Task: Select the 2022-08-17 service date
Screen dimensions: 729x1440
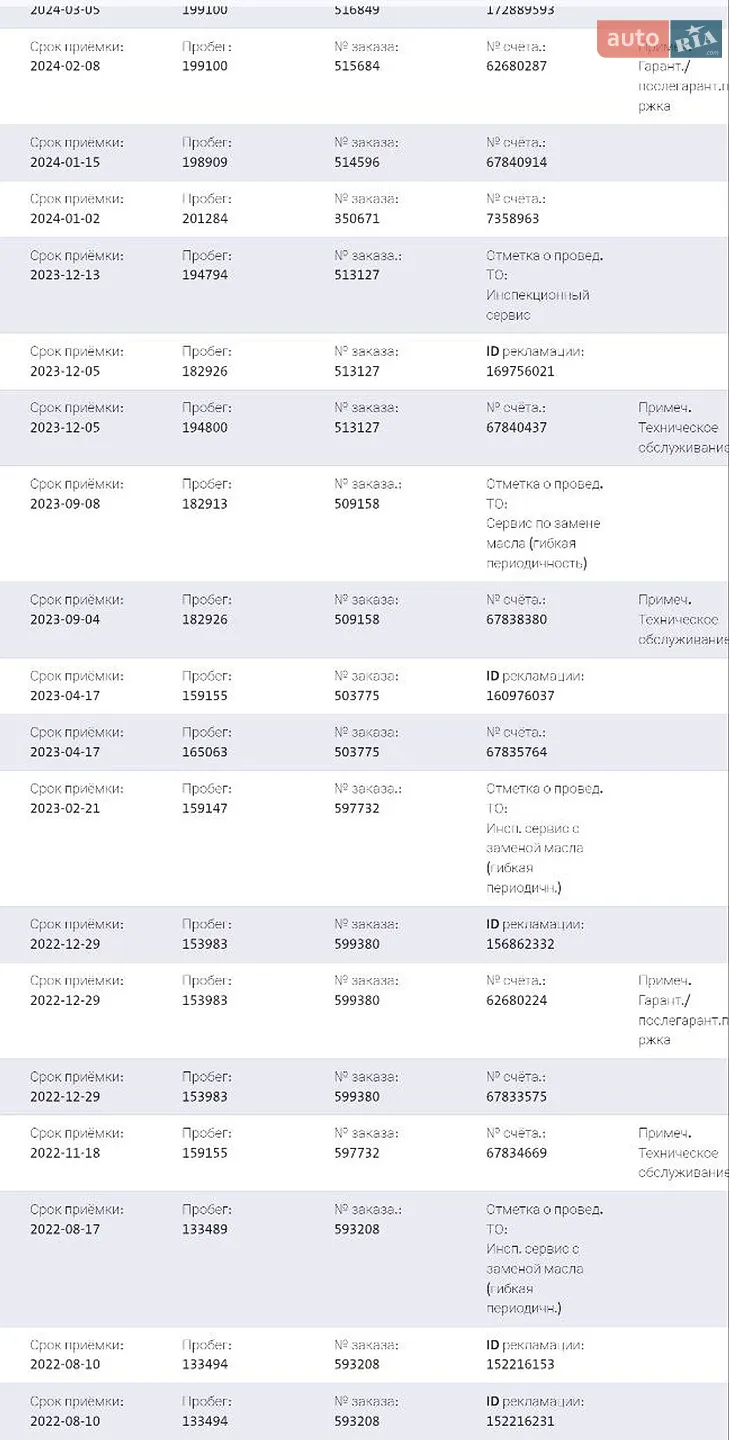Action: pos(65,1229)
